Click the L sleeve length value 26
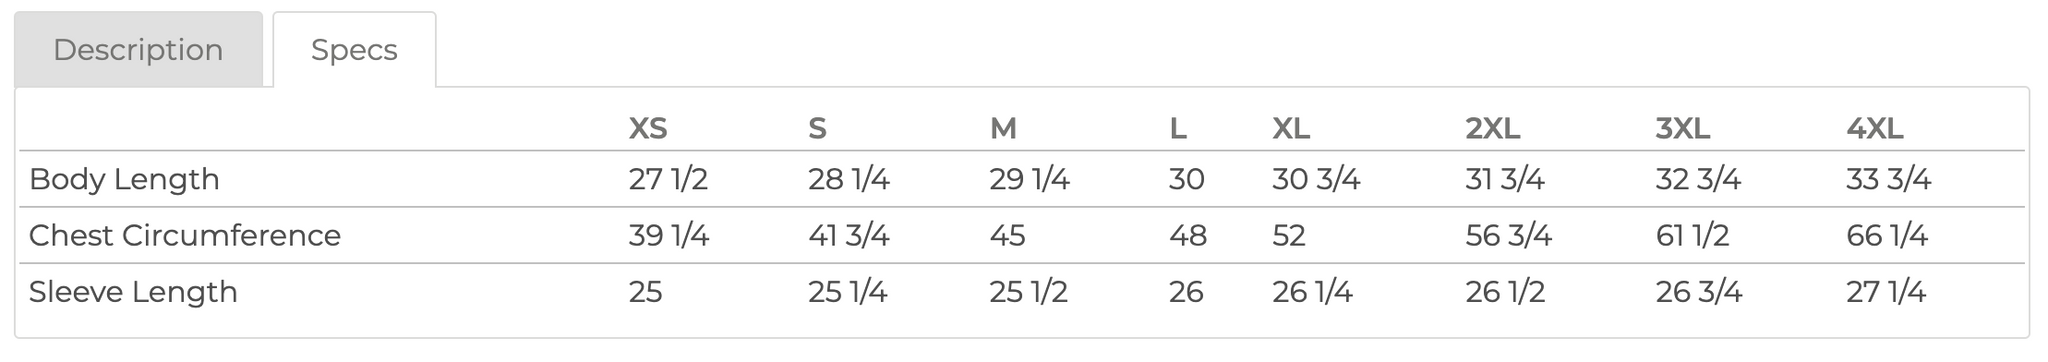The image size is (2048, 362). 1186,292
